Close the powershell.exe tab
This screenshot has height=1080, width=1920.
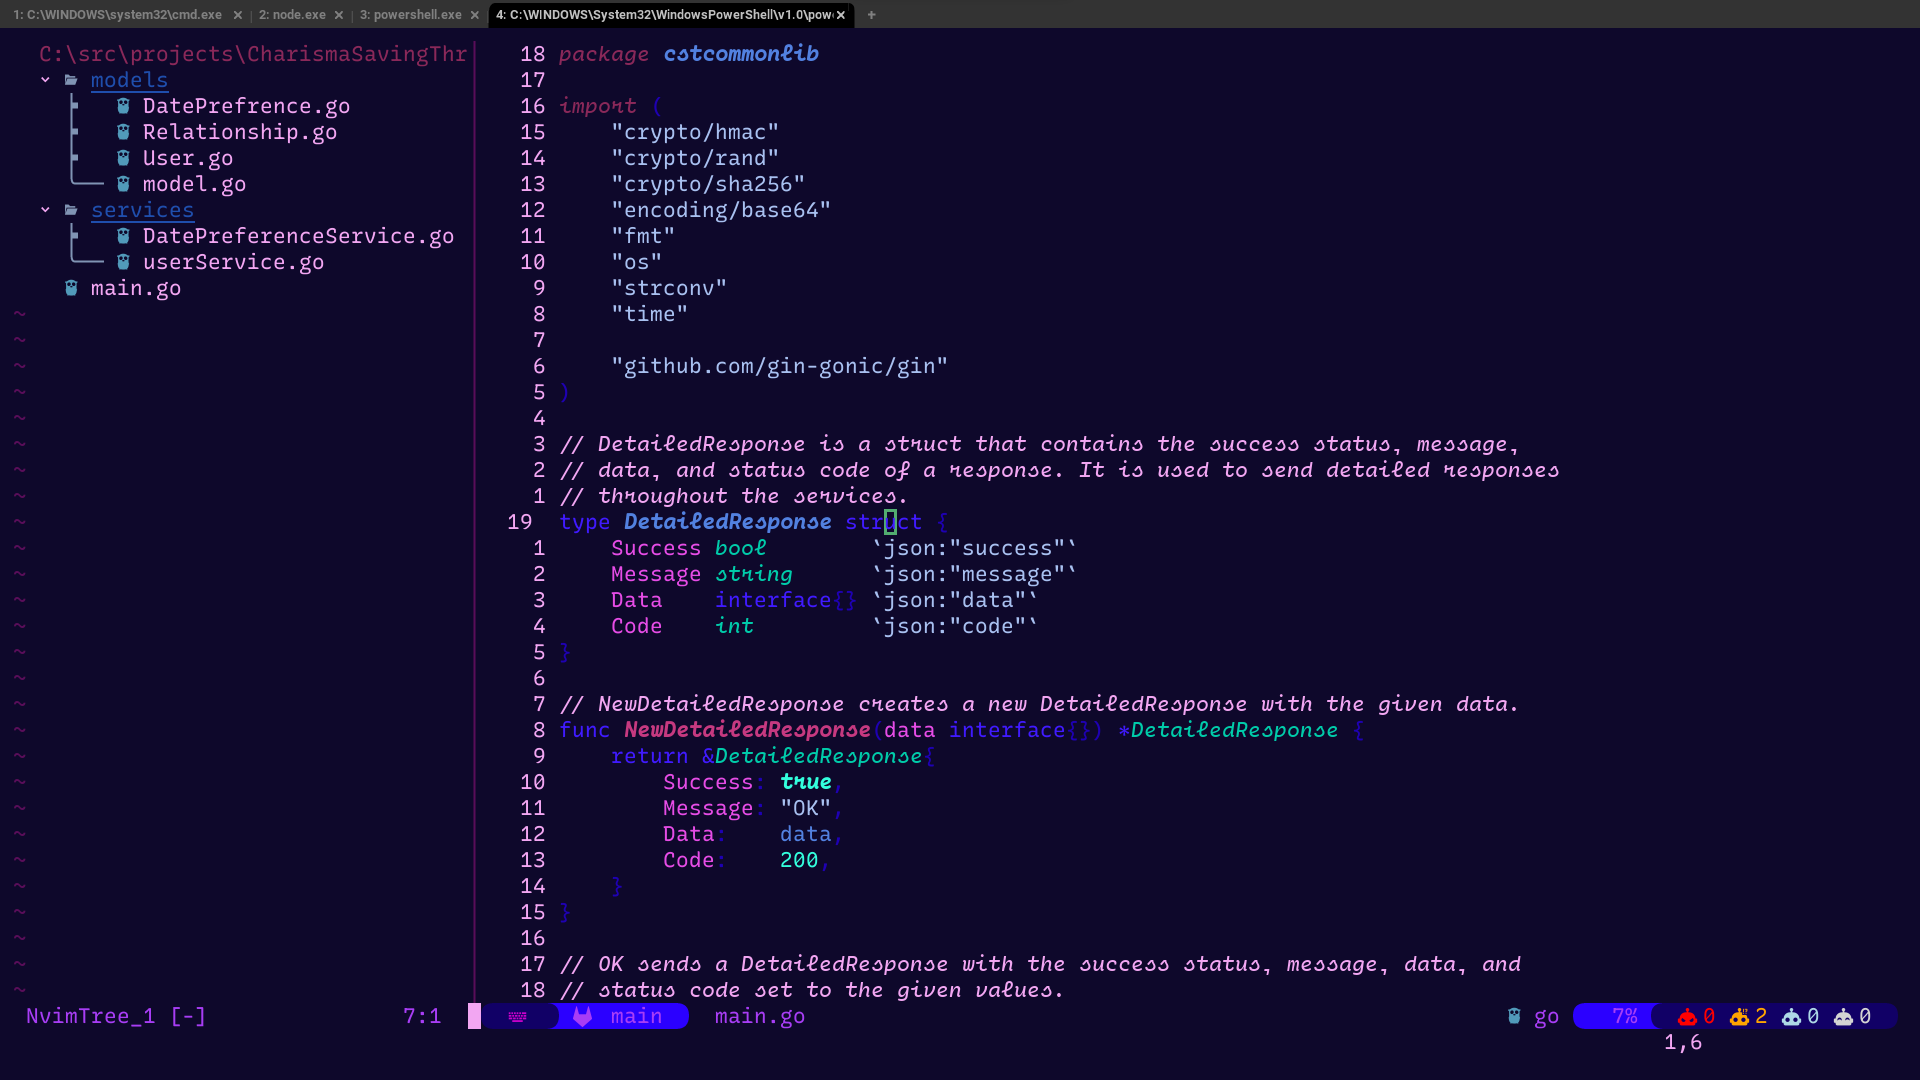(475, 15)
